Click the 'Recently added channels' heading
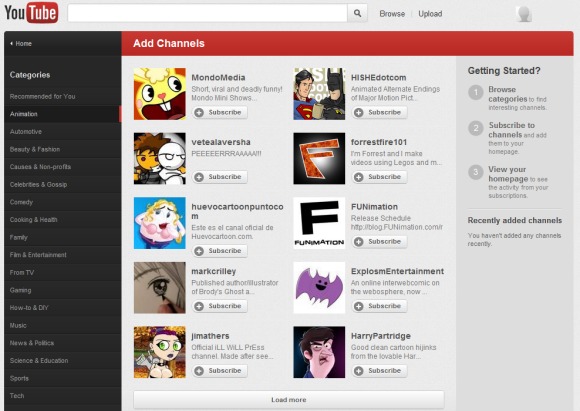Viewport: 580px width, 411px height. pos(515,220)
